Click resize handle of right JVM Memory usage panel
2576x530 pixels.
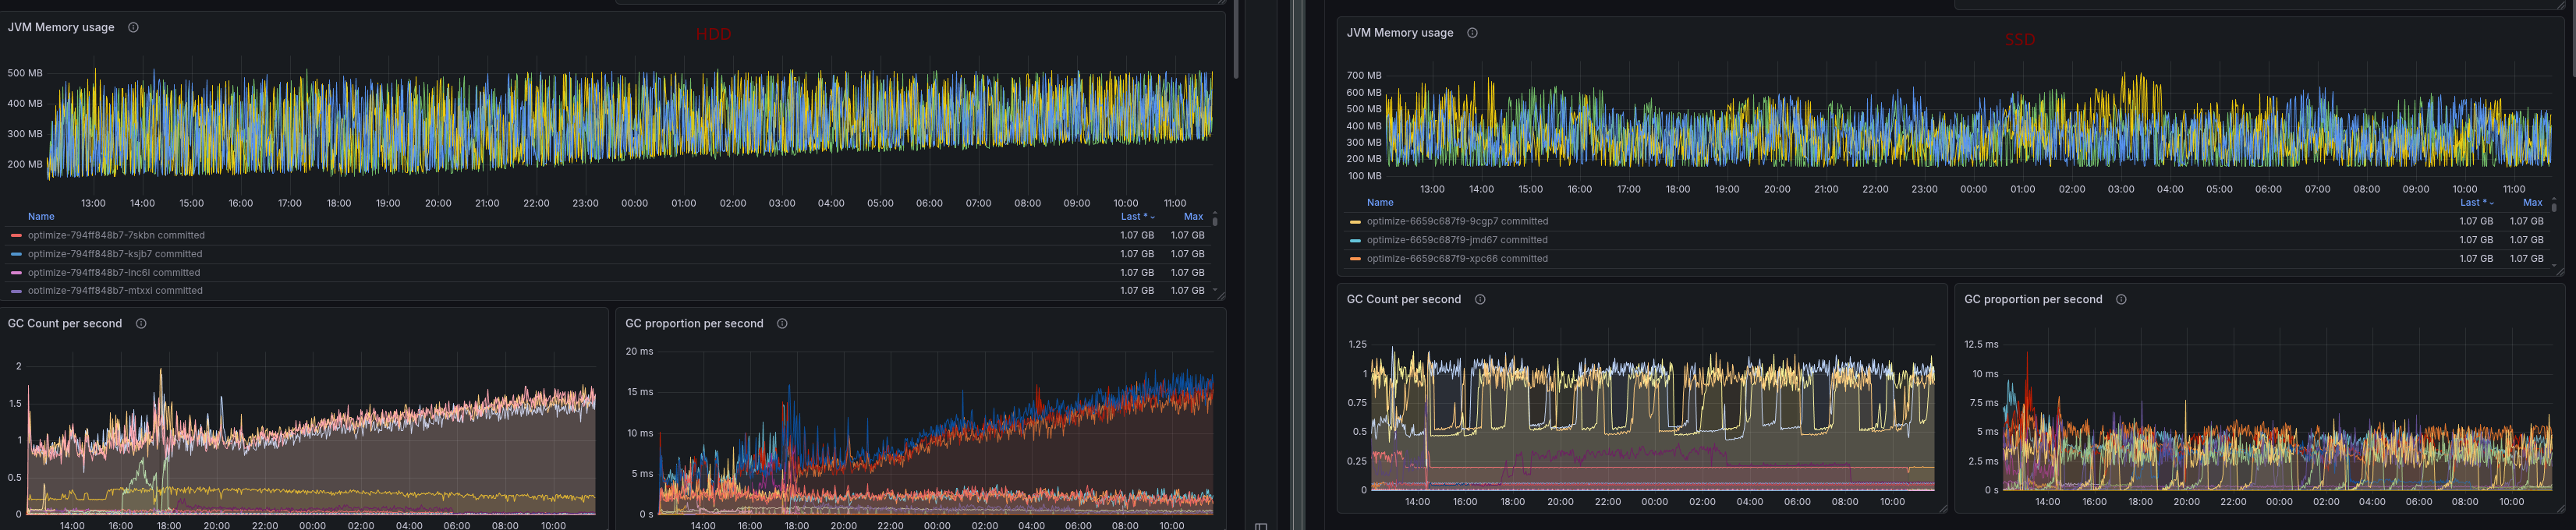click(x=2560, y=271)
